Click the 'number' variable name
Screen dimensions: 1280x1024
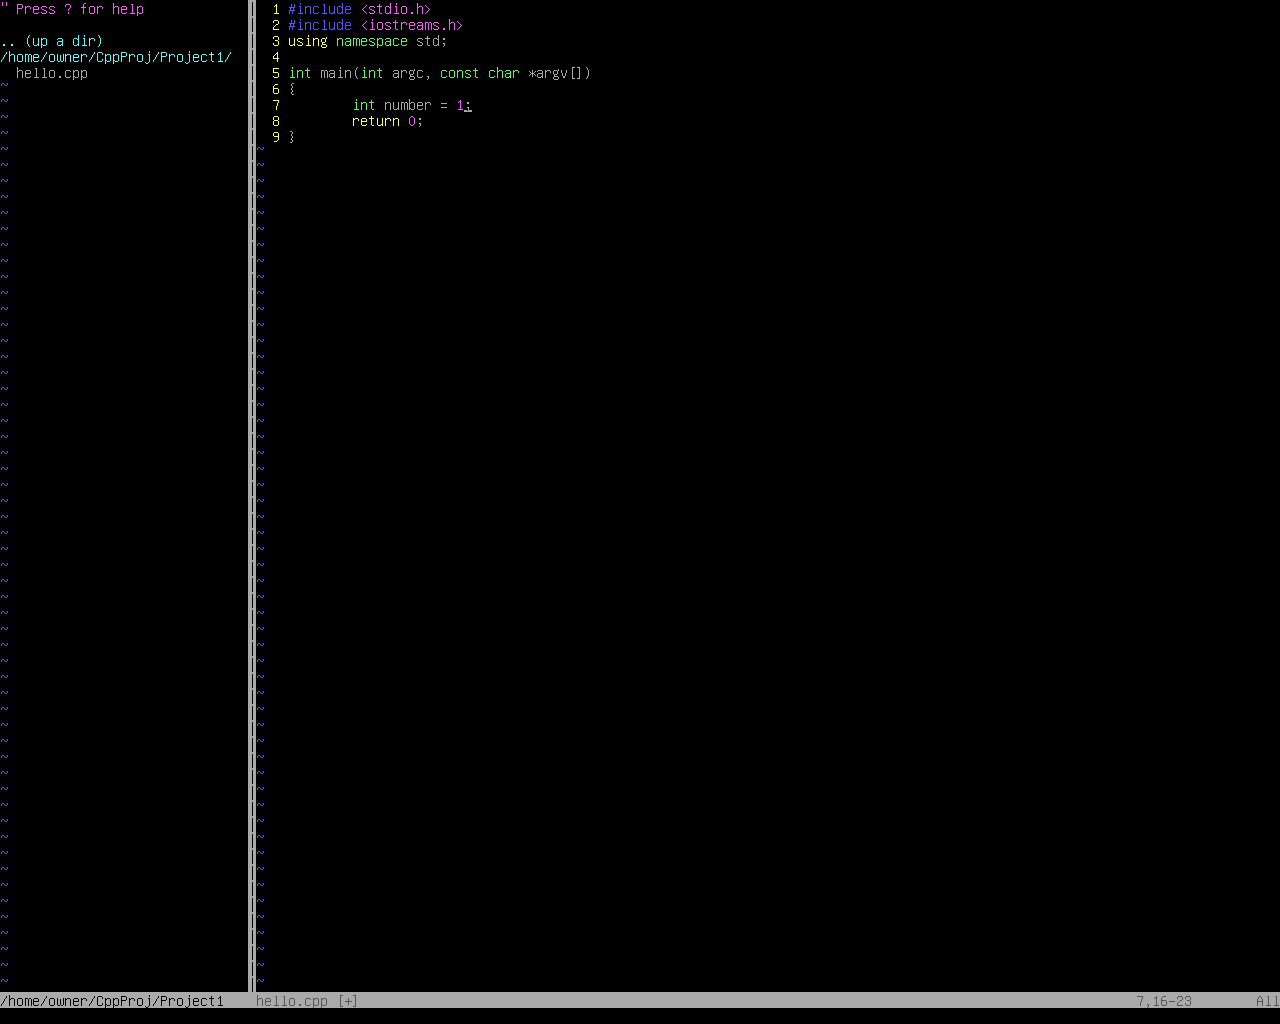point(408,105)
